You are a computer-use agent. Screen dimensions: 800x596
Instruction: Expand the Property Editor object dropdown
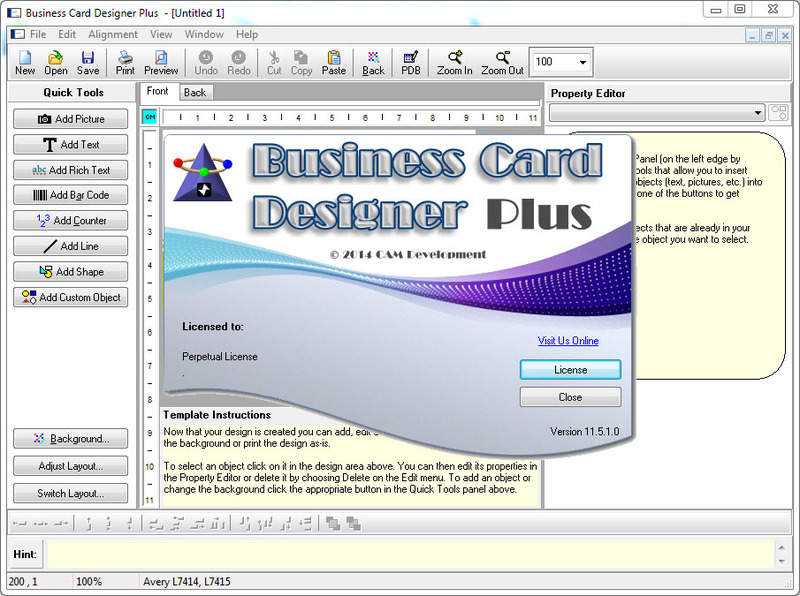[x=758, y=113]
